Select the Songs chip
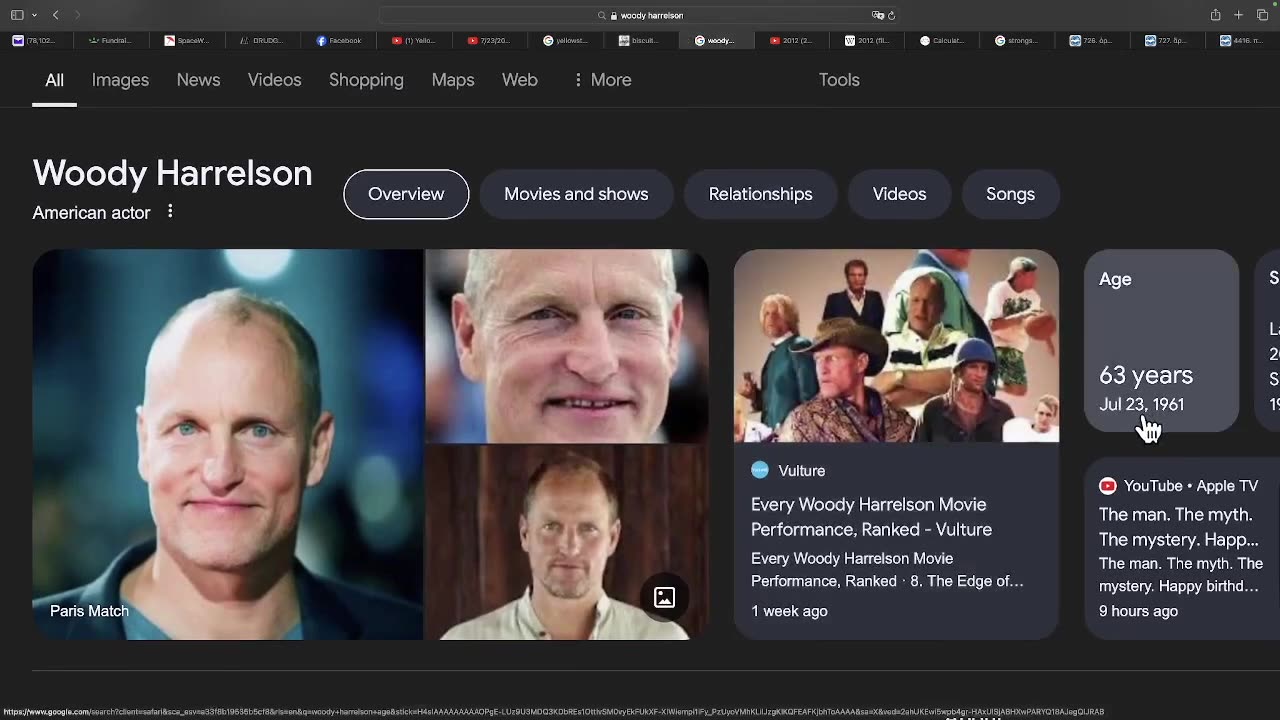1280x720 pixels. (x=1010, y=194)
